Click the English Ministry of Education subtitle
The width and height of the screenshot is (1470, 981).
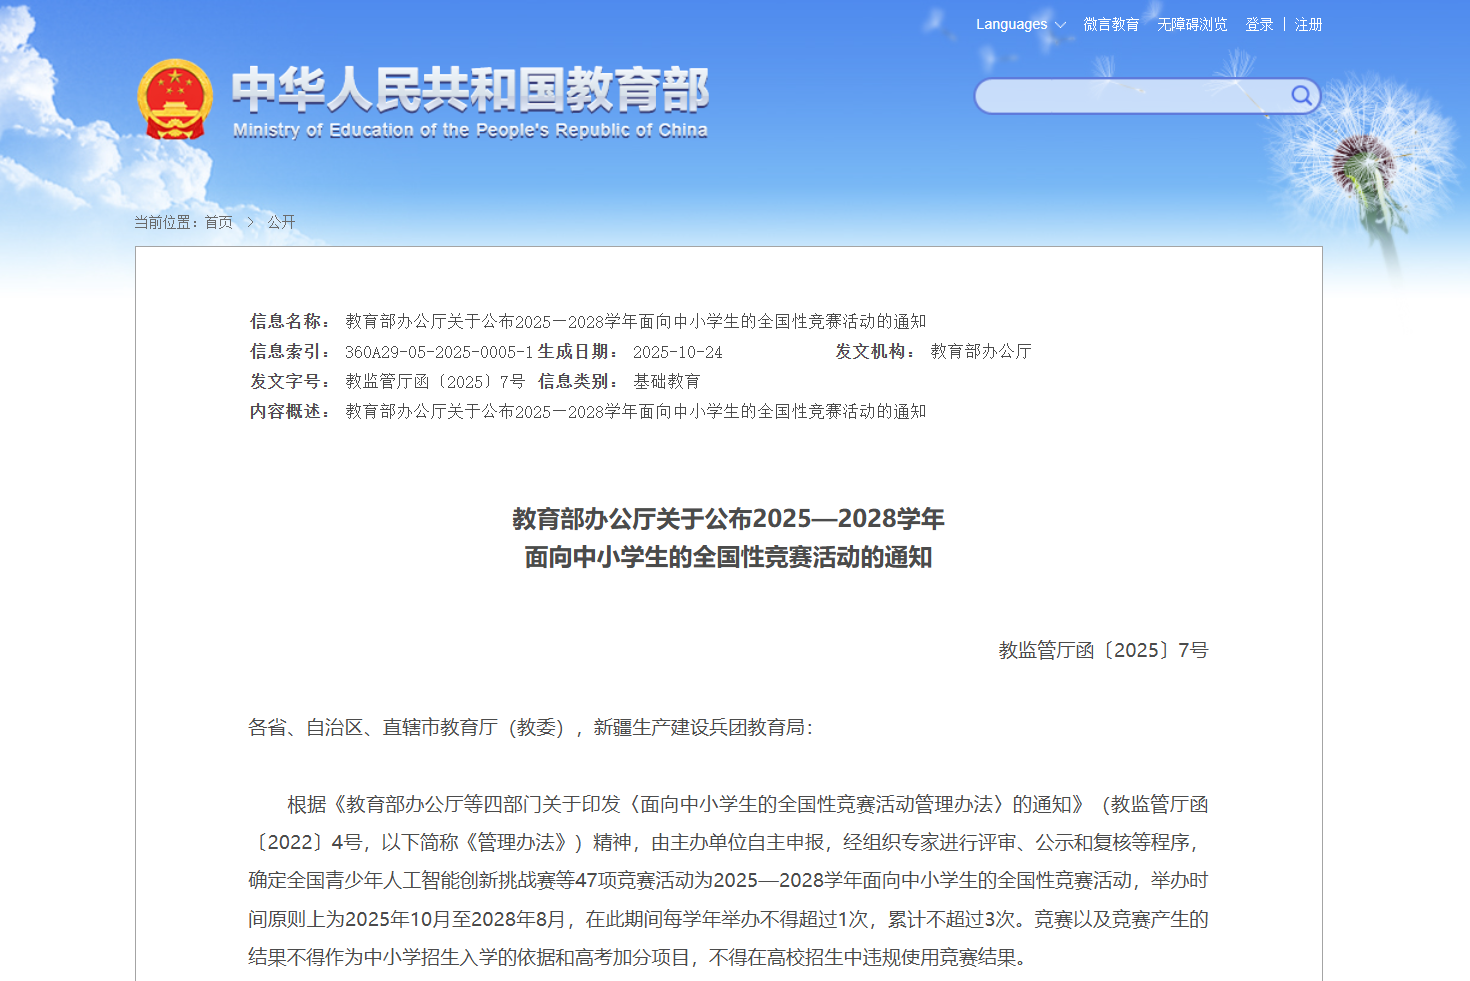click(x=470, y=130)
